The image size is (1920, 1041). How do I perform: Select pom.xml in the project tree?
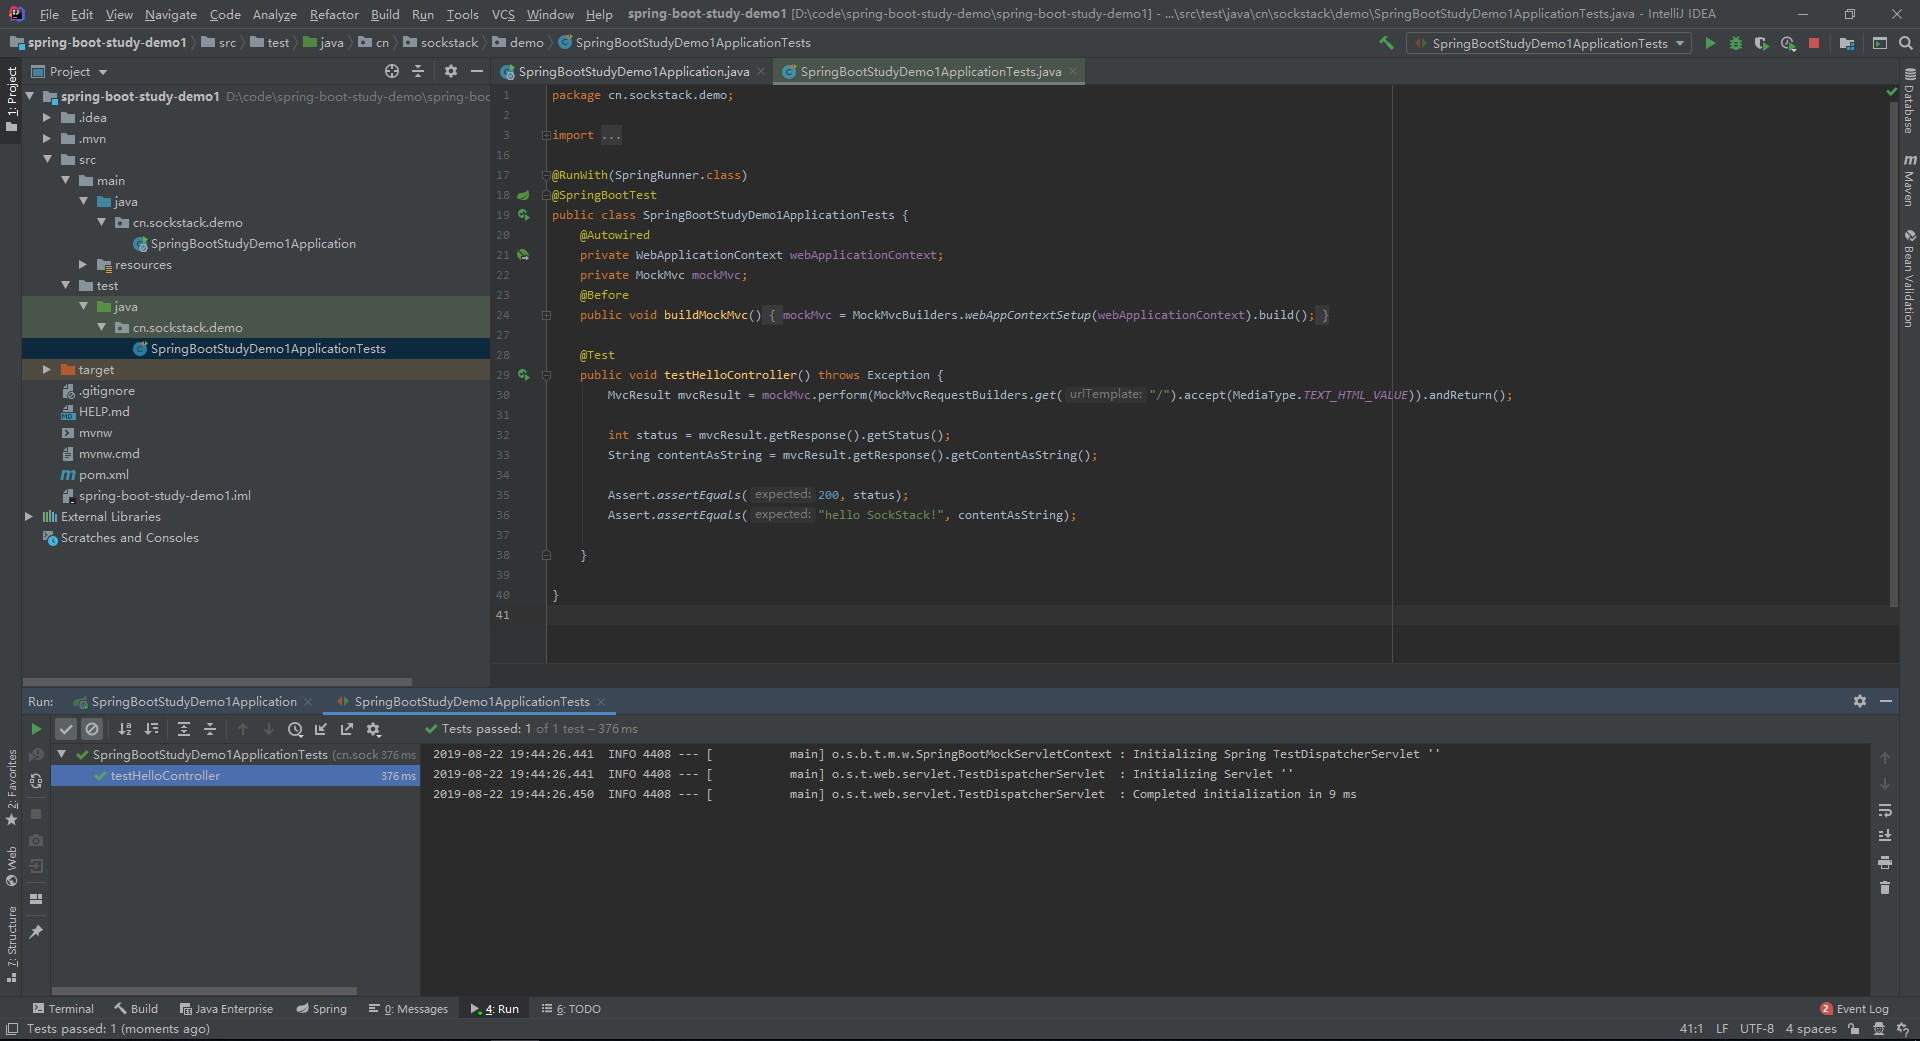tap(103, 475)
